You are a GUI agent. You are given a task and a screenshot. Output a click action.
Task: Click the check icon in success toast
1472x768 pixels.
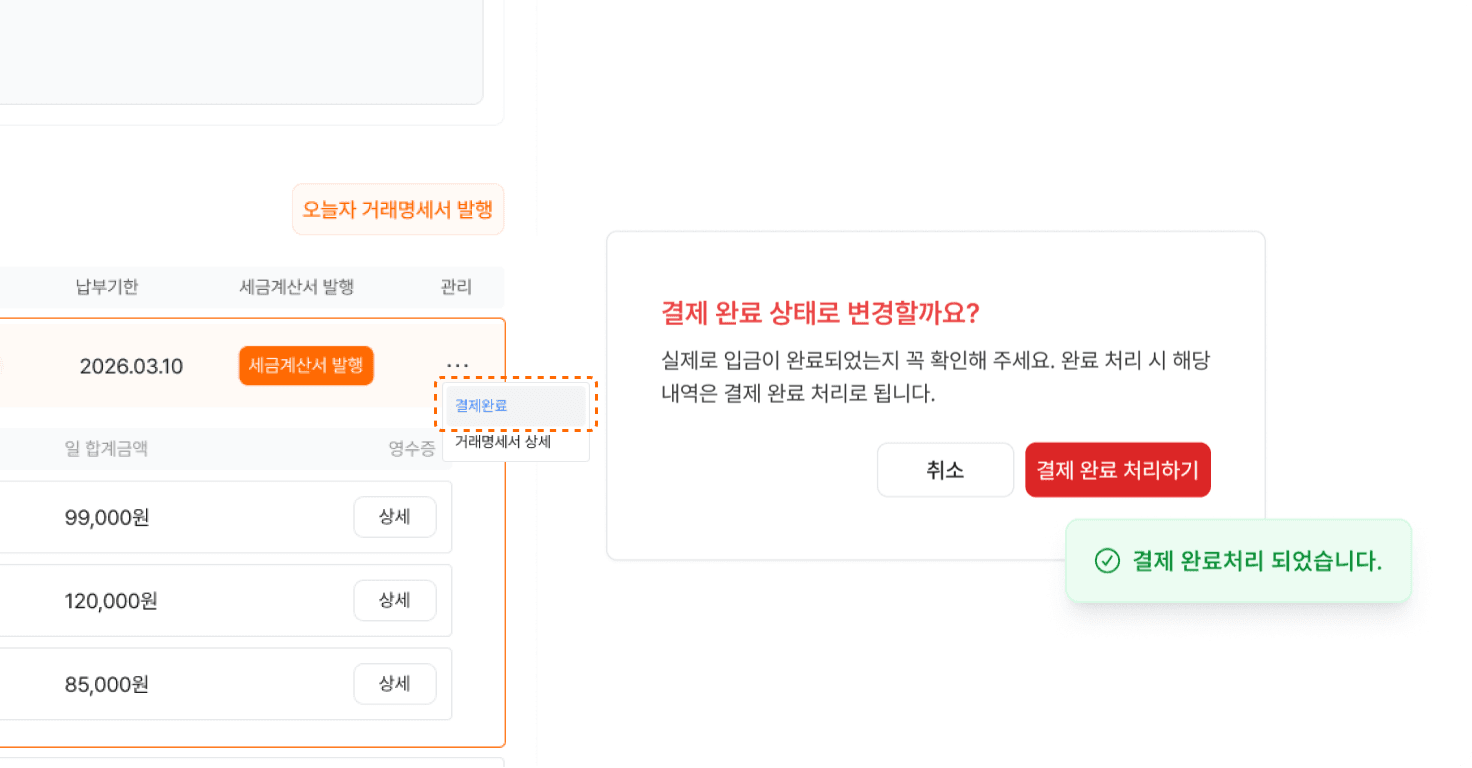click(1107, 561)
